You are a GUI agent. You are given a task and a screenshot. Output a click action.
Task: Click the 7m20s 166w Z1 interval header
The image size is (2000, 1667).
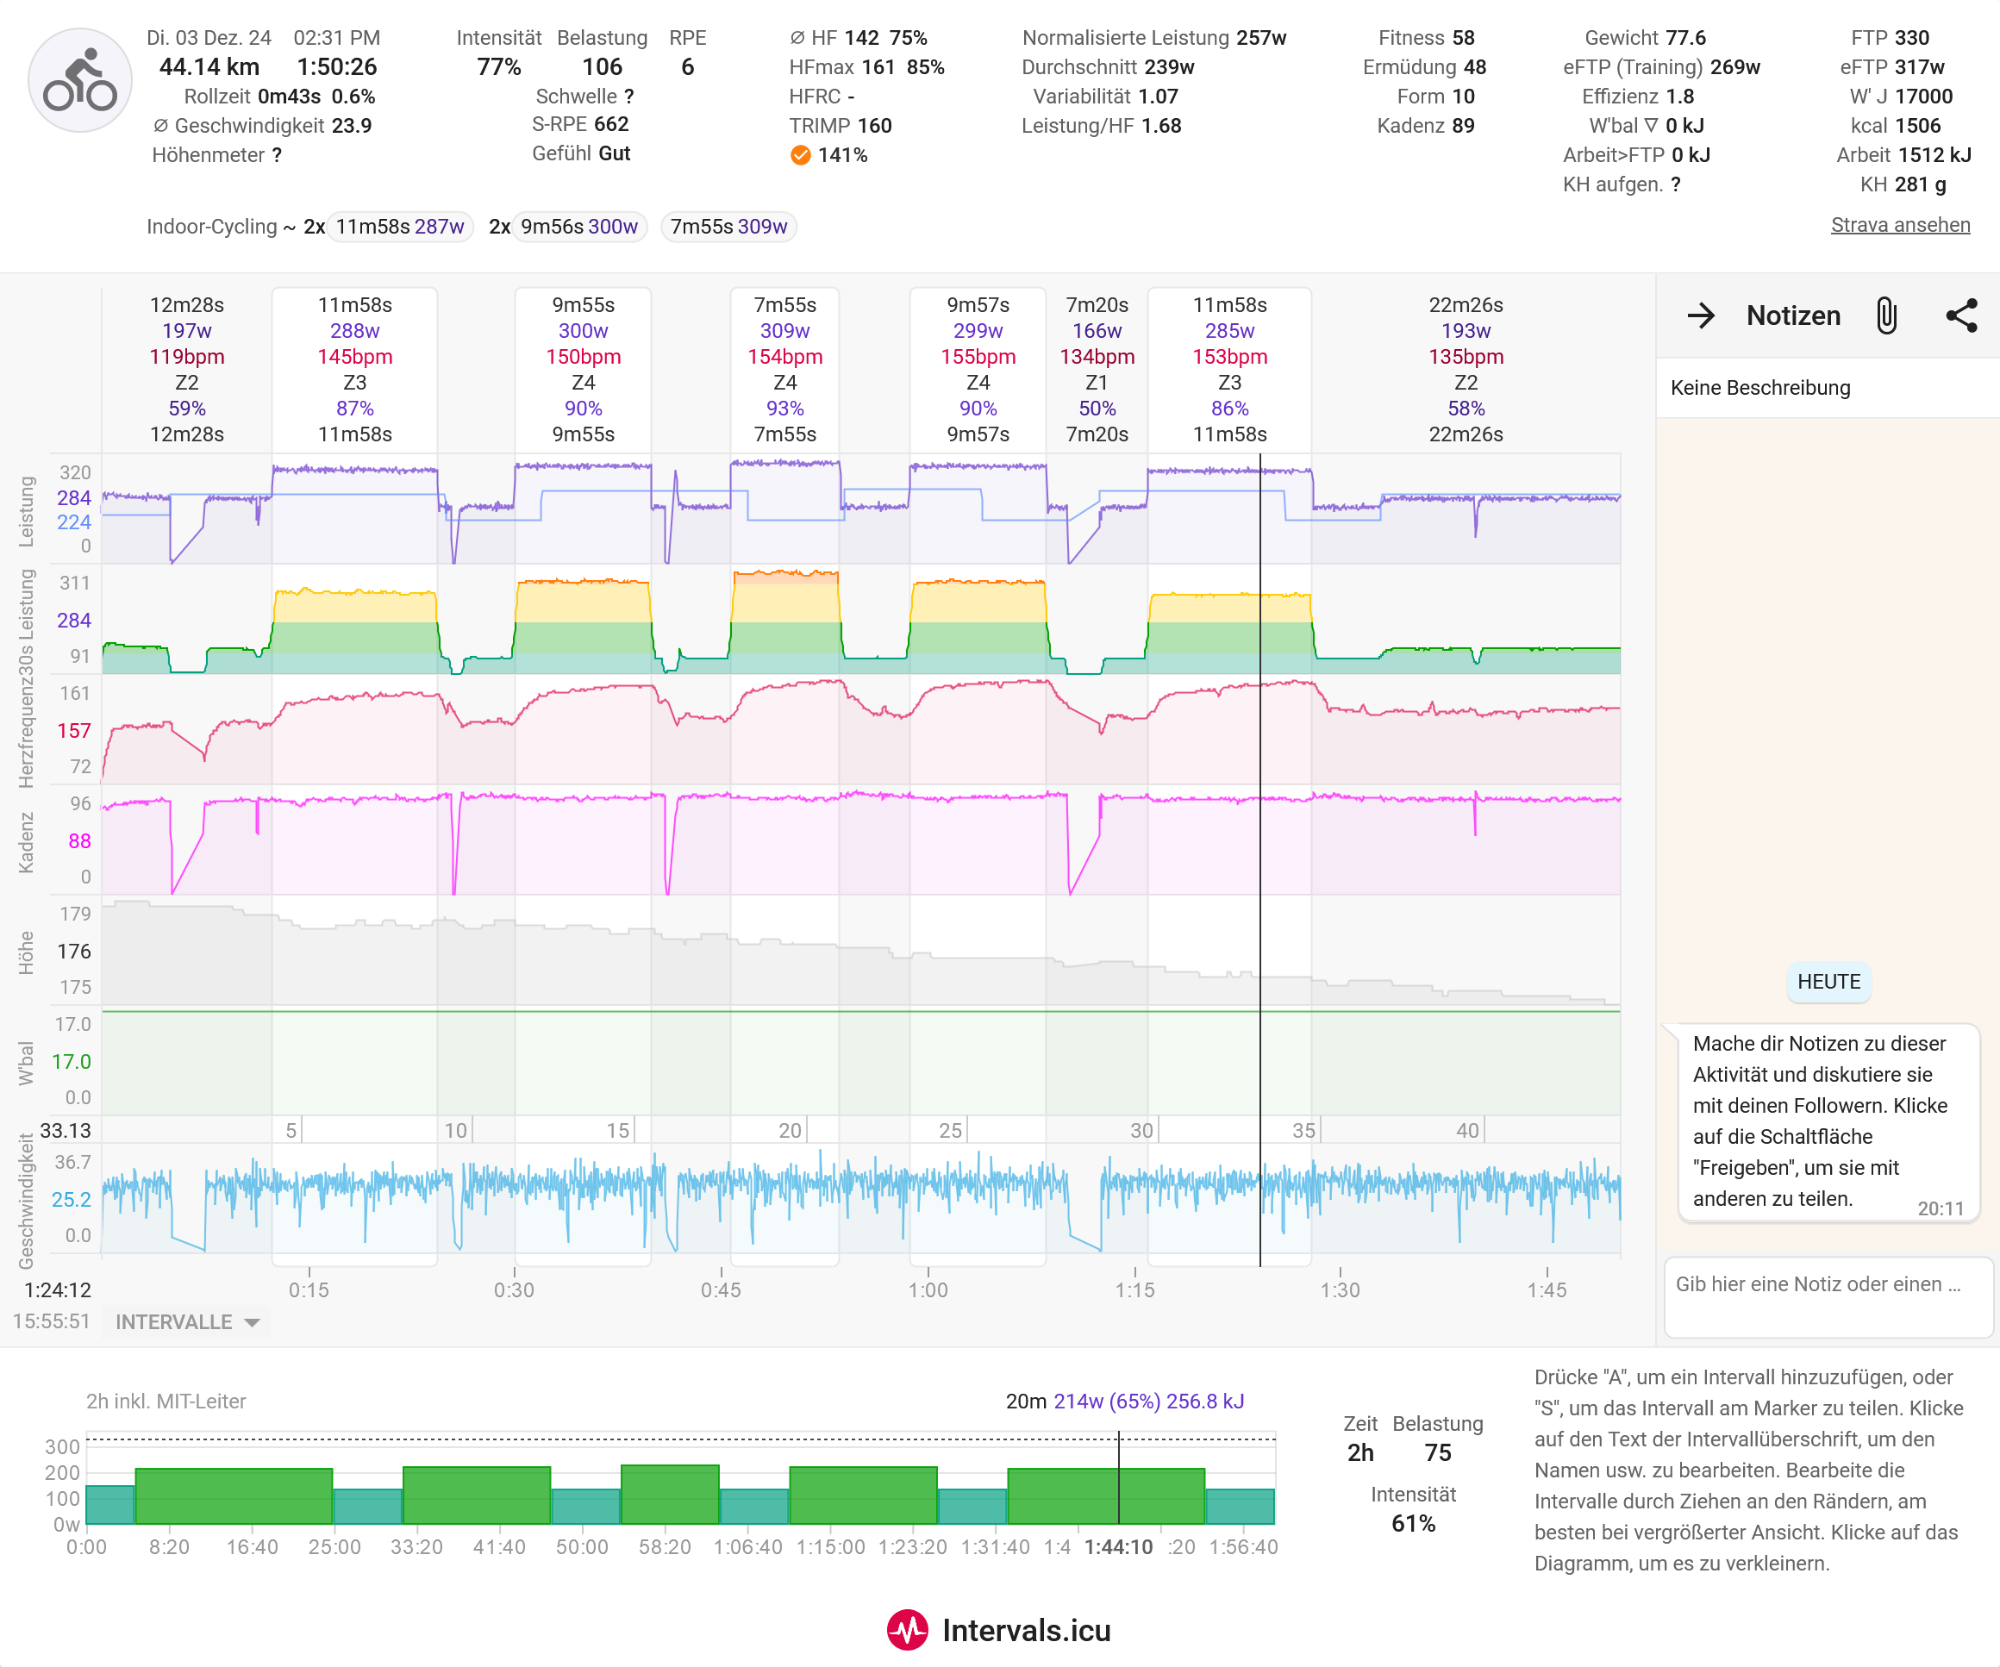[x=1097, y=369]
